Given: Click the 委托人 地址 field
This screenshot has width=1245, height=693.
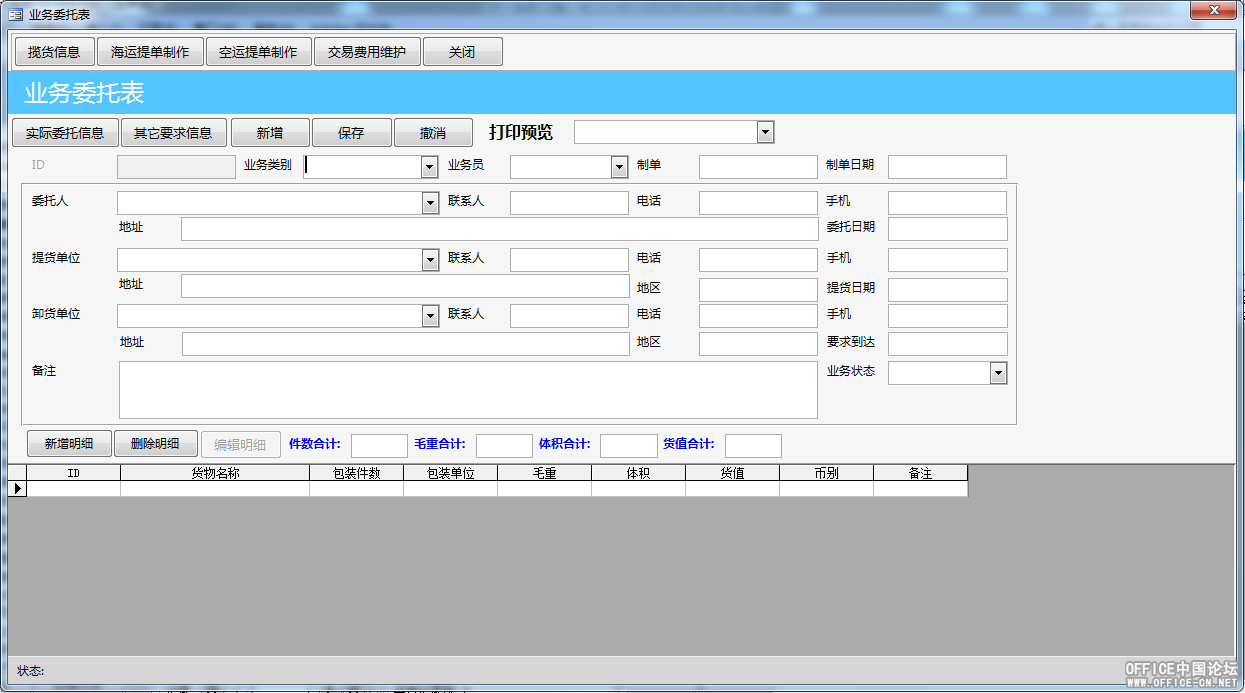Looking at the screenshot, I should click(x=499, y=229).
